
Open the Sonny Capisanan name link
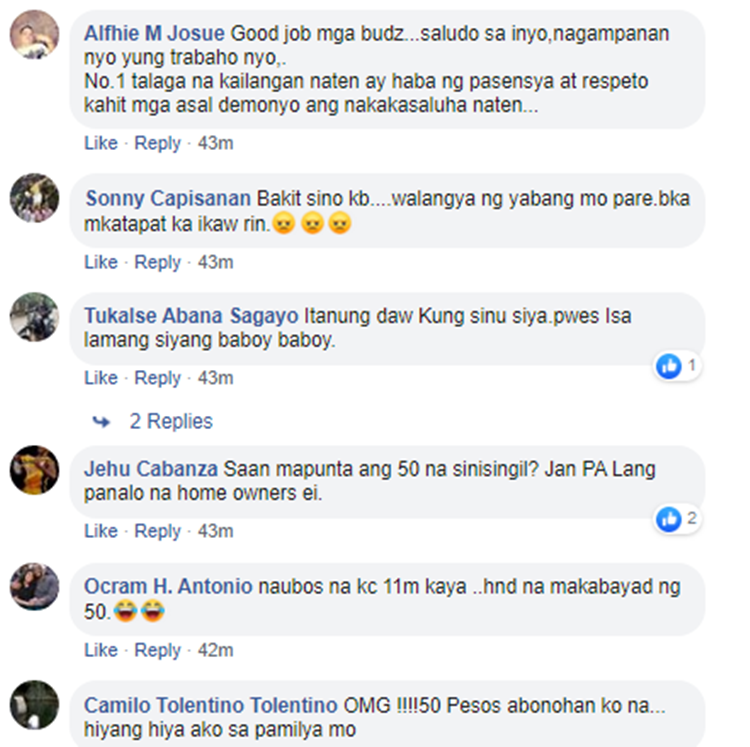(x=168, y=198)
